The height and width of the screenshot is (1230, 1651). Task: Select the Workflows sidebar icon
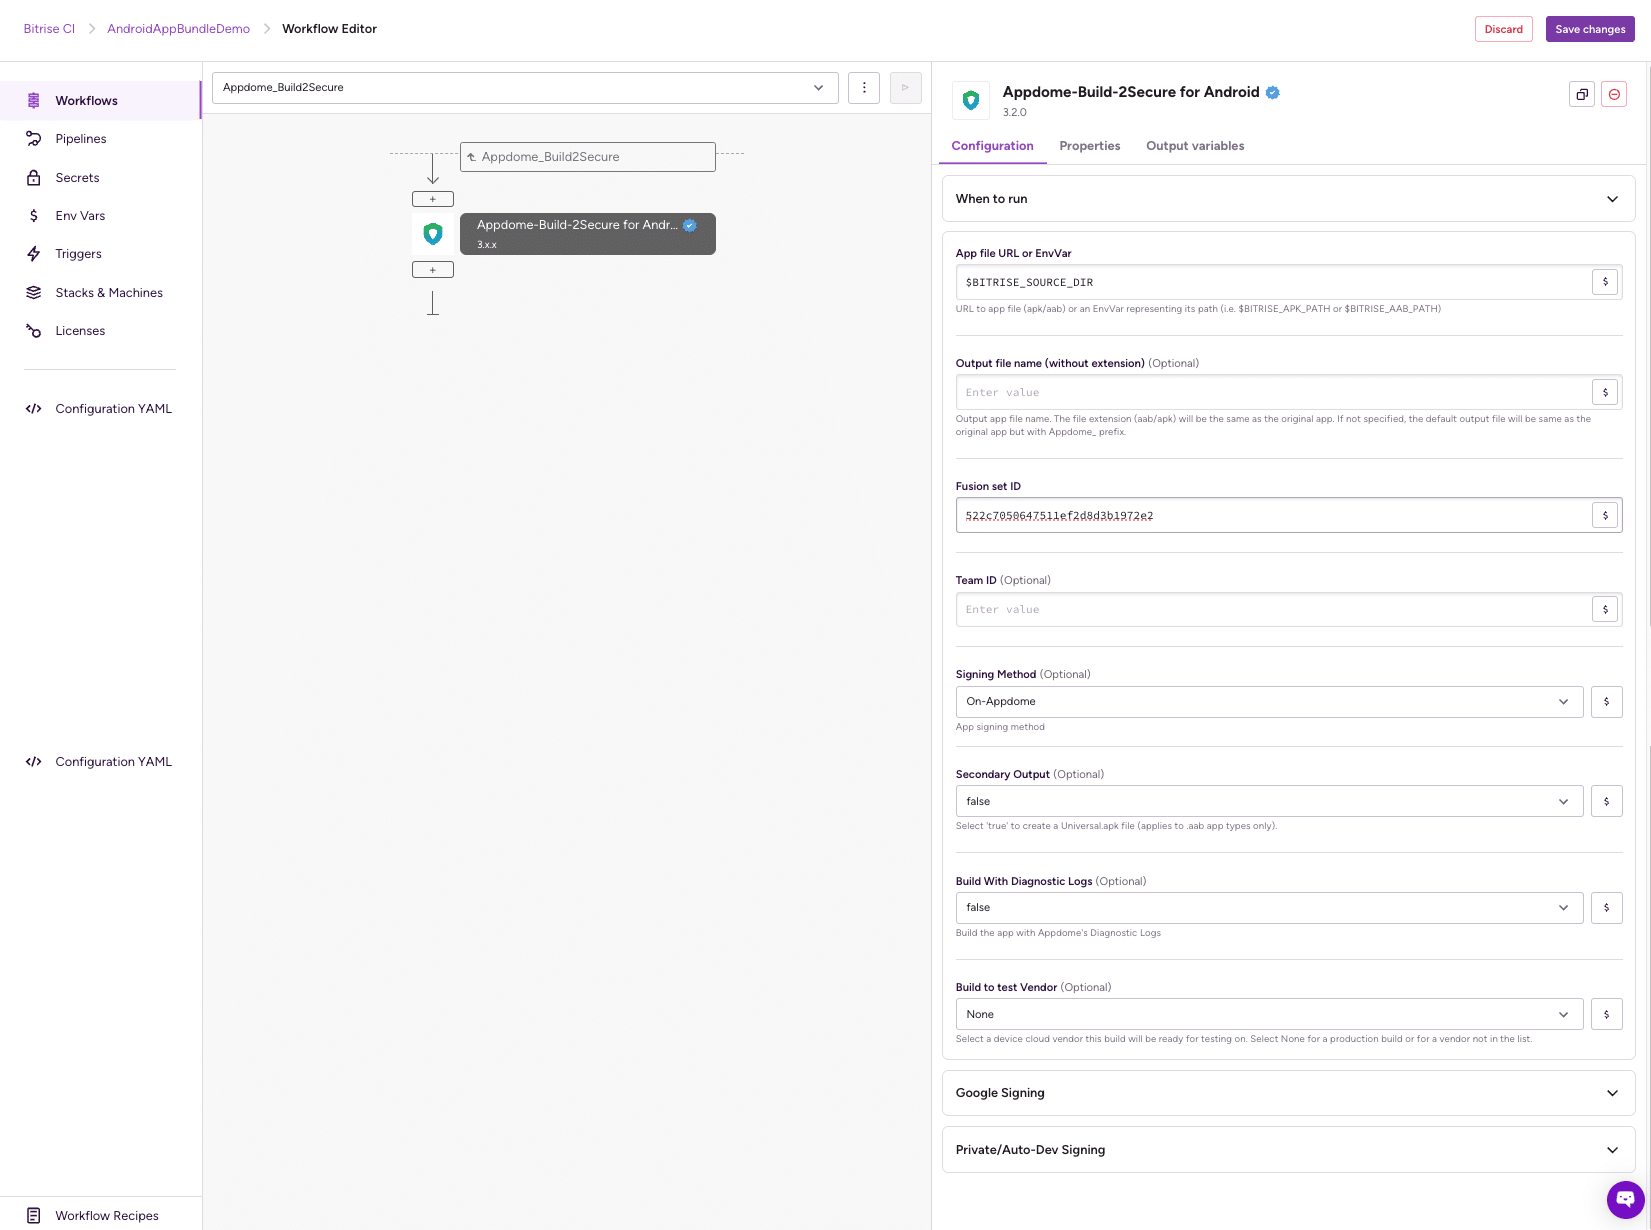coord(33,100)
